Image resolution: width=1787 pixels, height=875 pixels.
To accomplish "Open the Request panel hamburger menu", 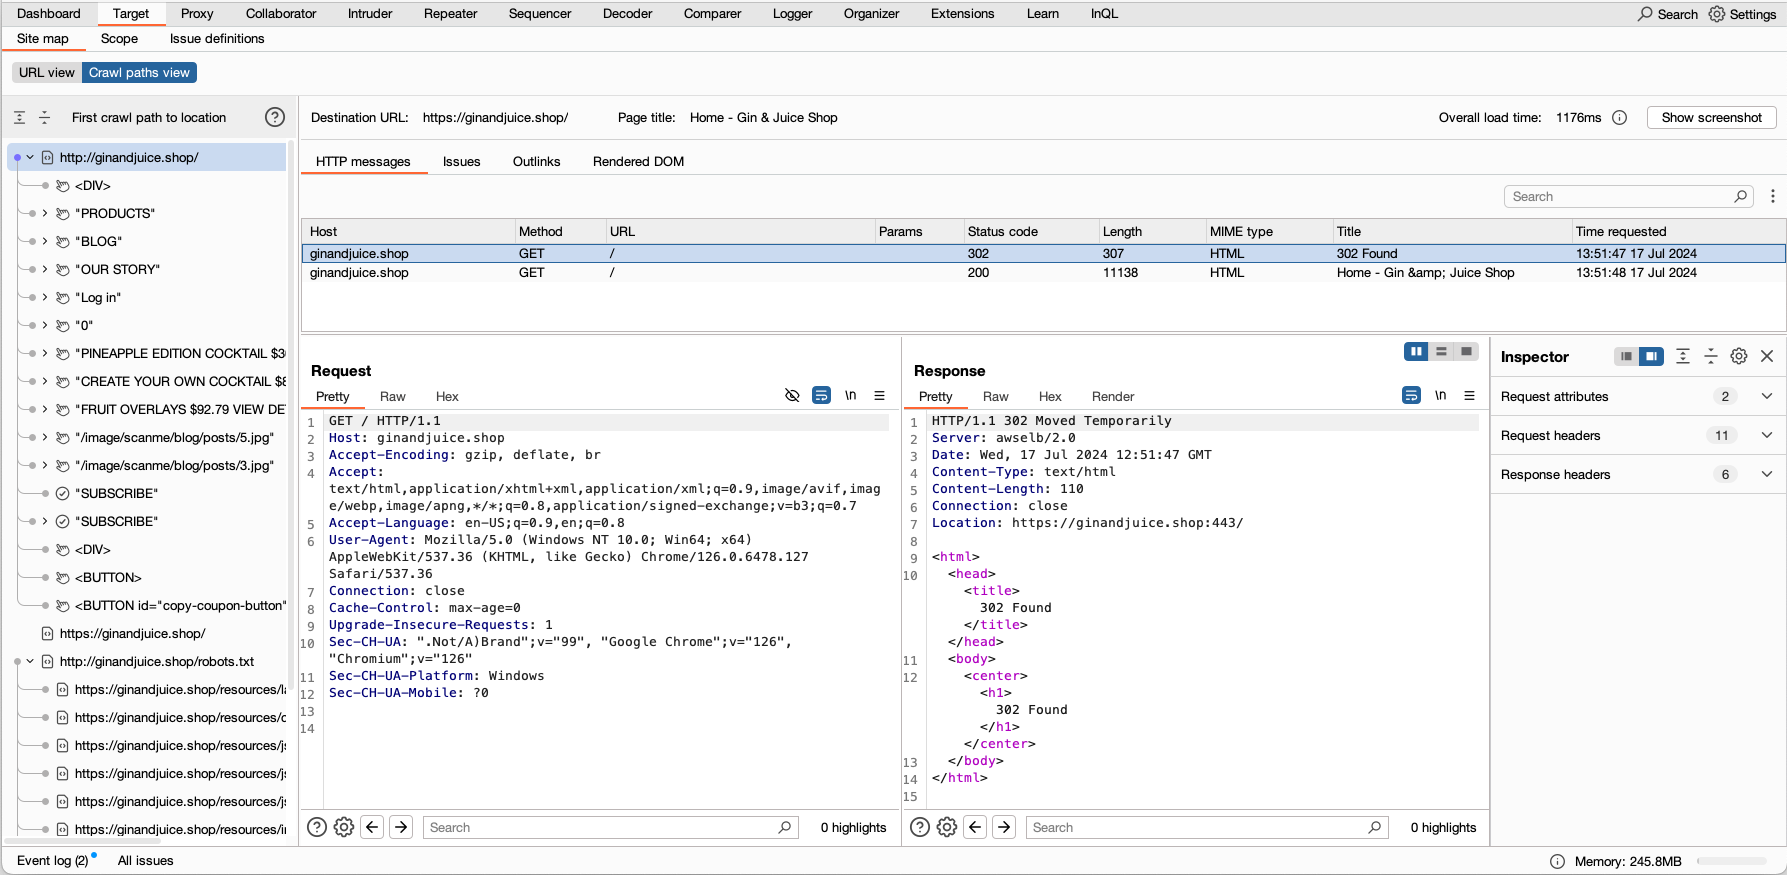I will tap(879, 396).
